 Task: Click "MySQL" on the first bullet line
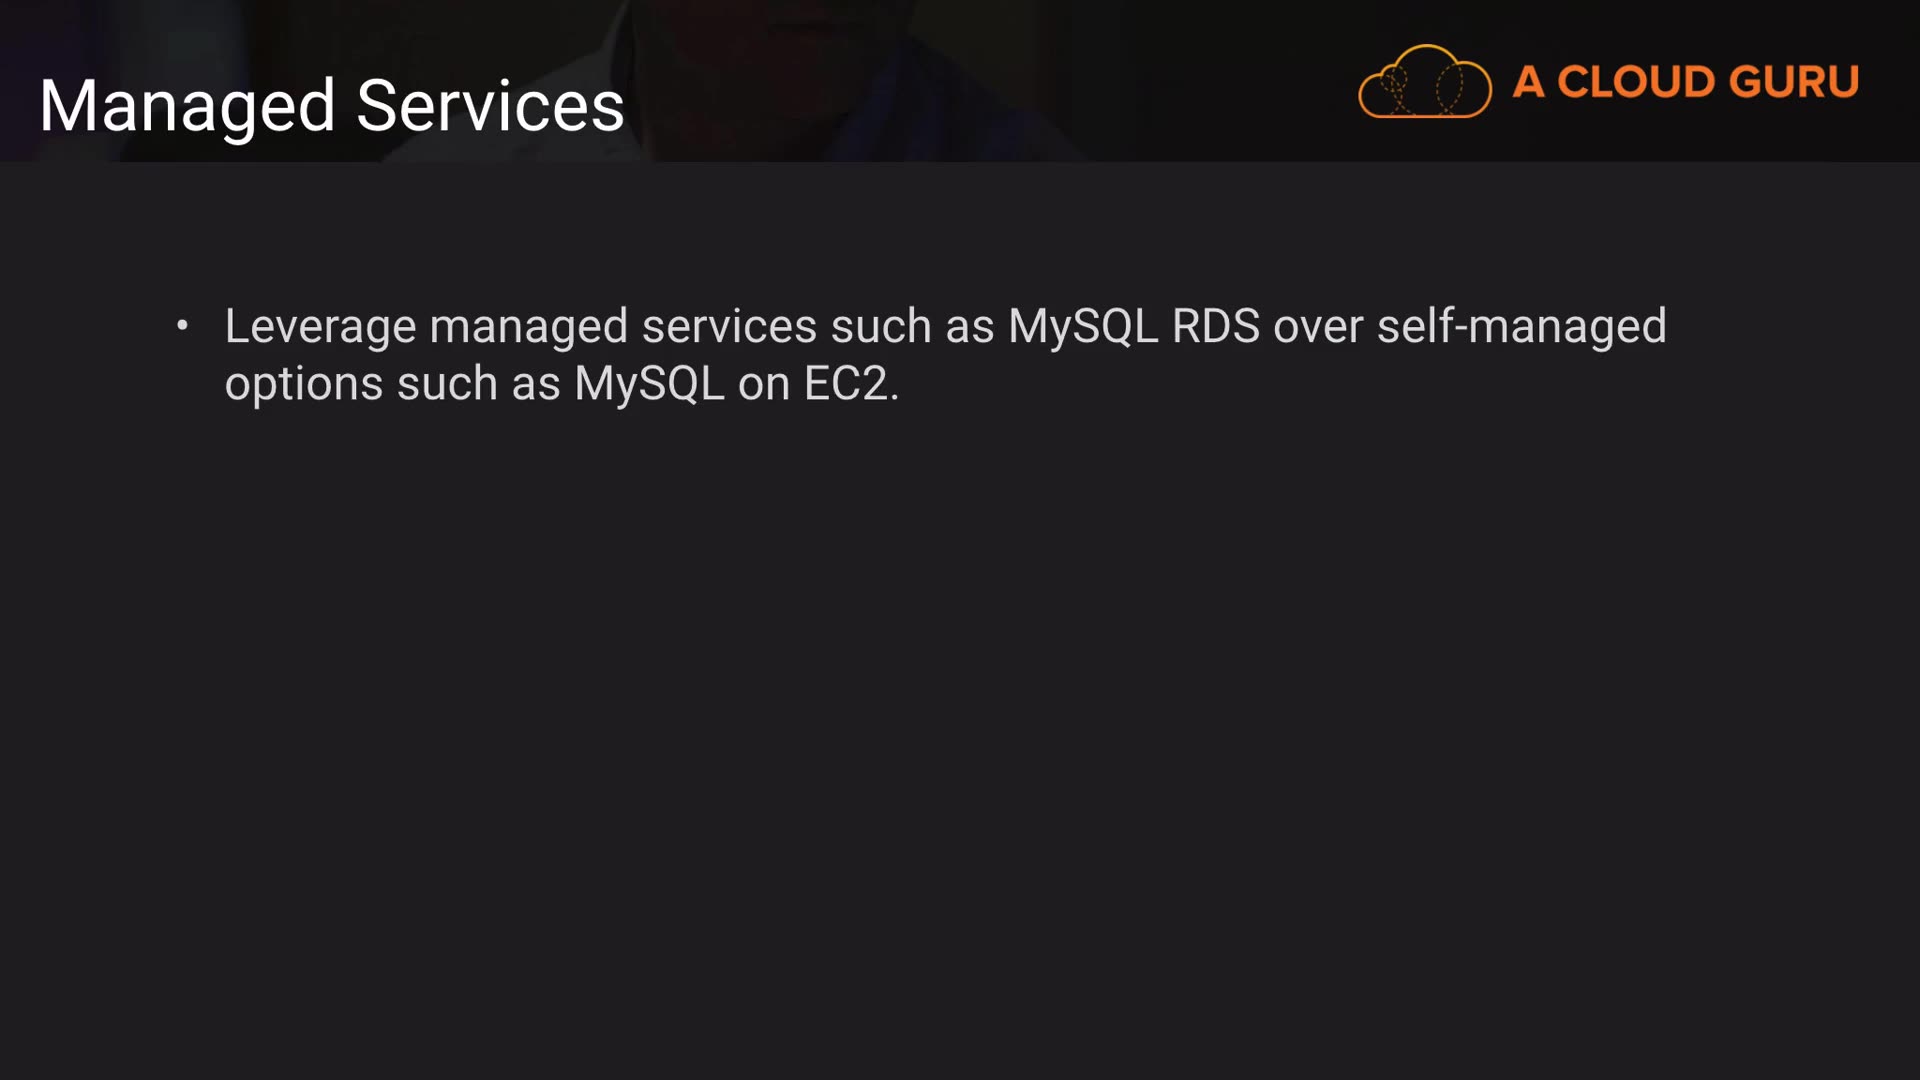1083,326
